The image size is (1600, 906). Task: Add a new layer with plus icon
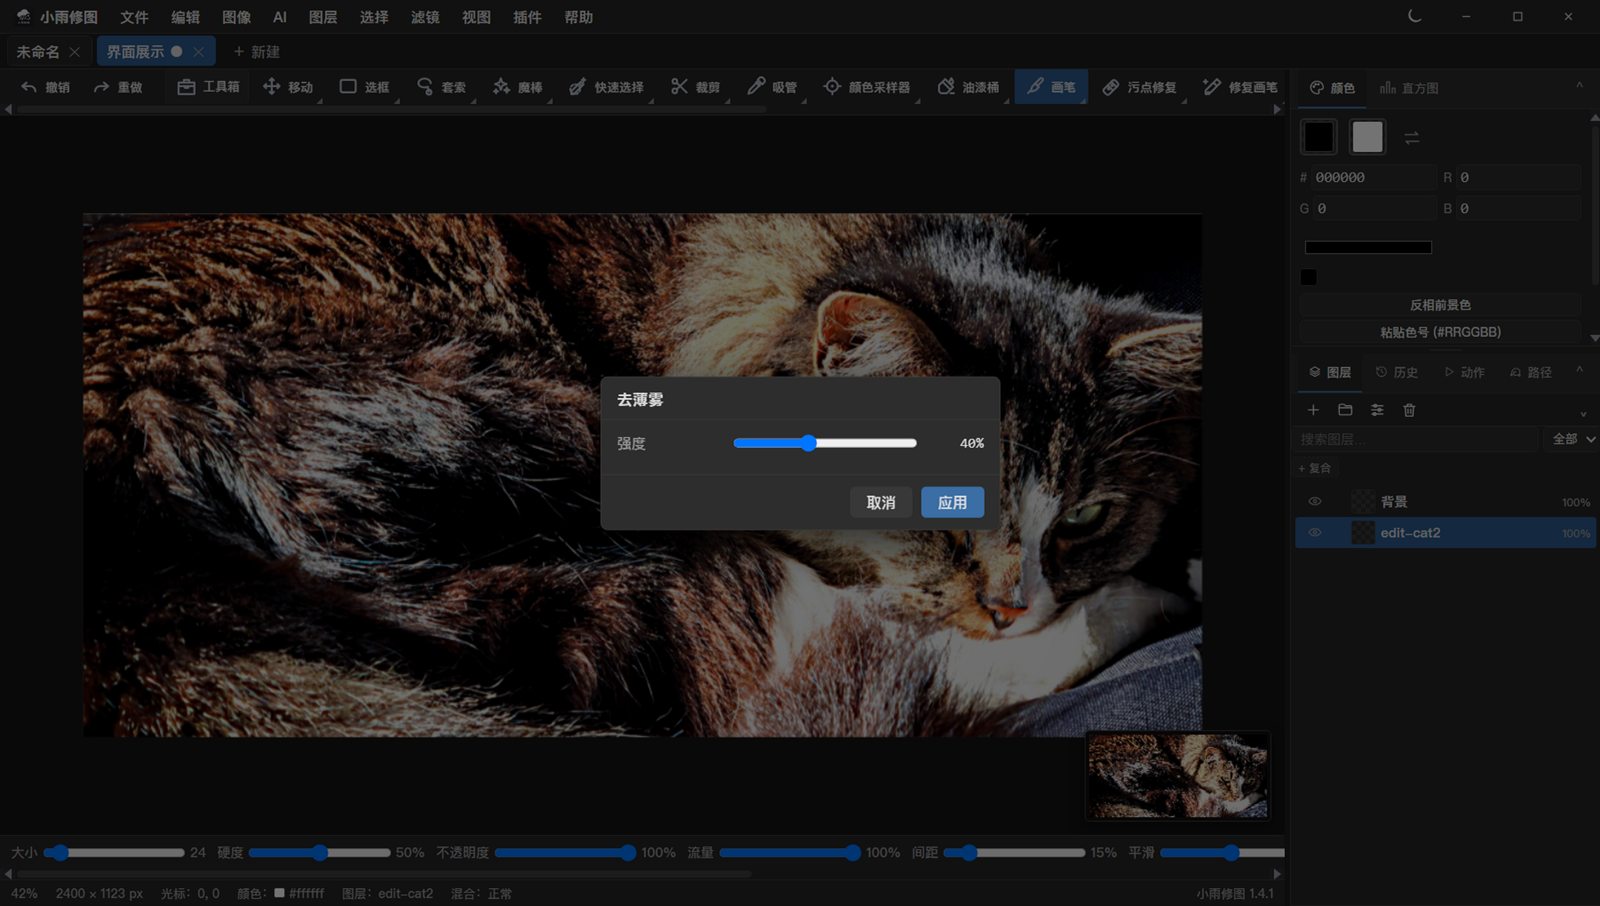pyautogui.click(x=1314, y=410)
